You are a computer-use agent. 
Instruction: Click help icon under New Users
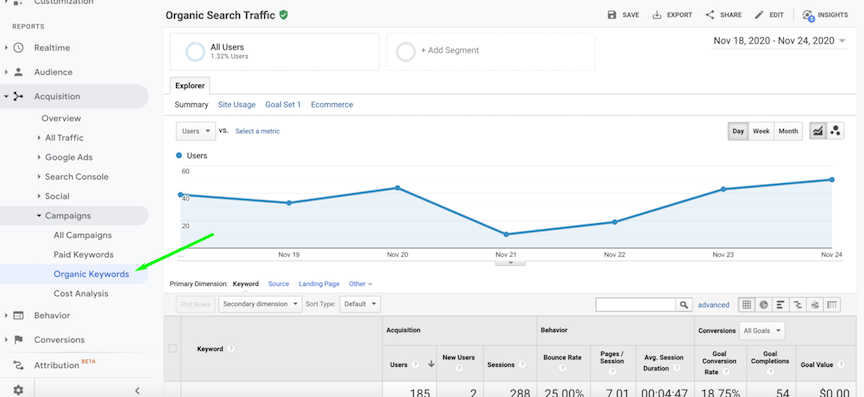[458, 368]
